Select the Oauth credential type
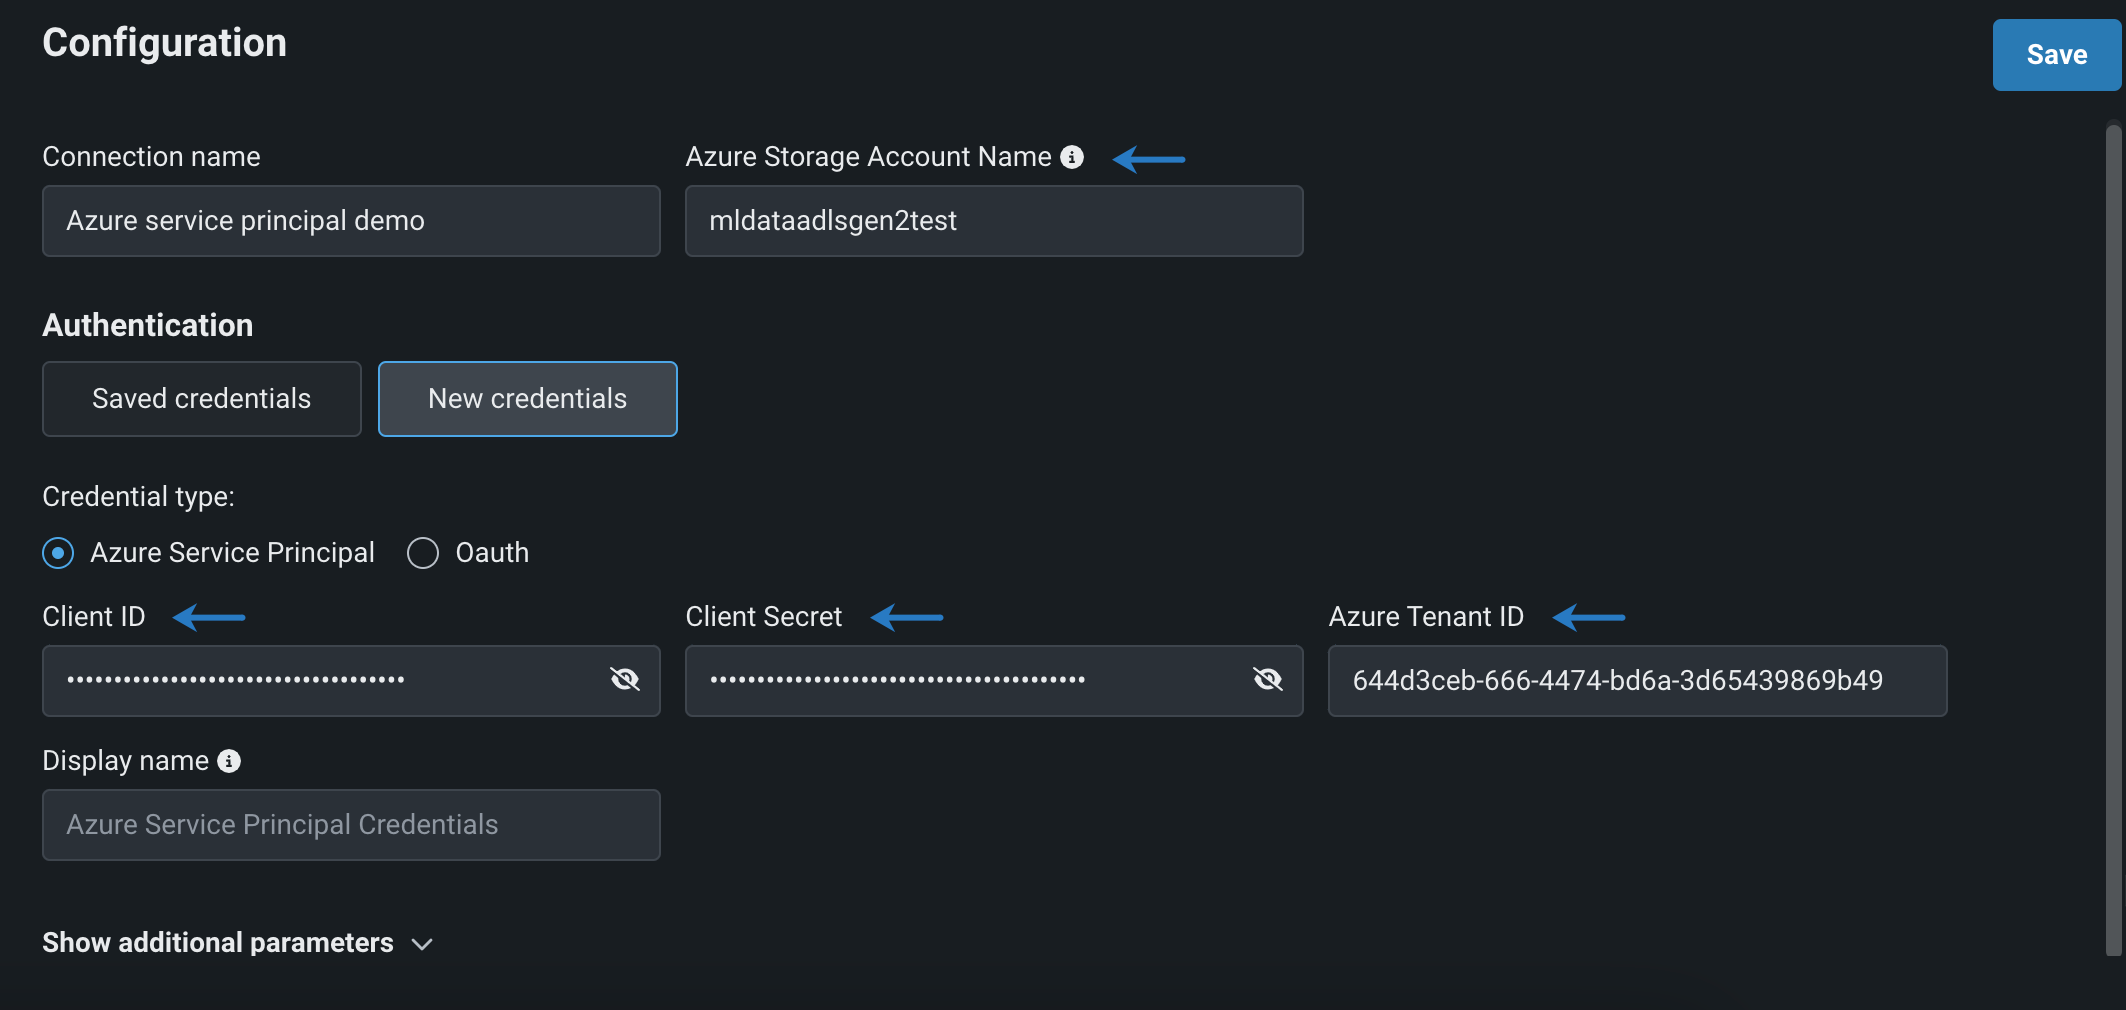 click(x=423, y=553)
